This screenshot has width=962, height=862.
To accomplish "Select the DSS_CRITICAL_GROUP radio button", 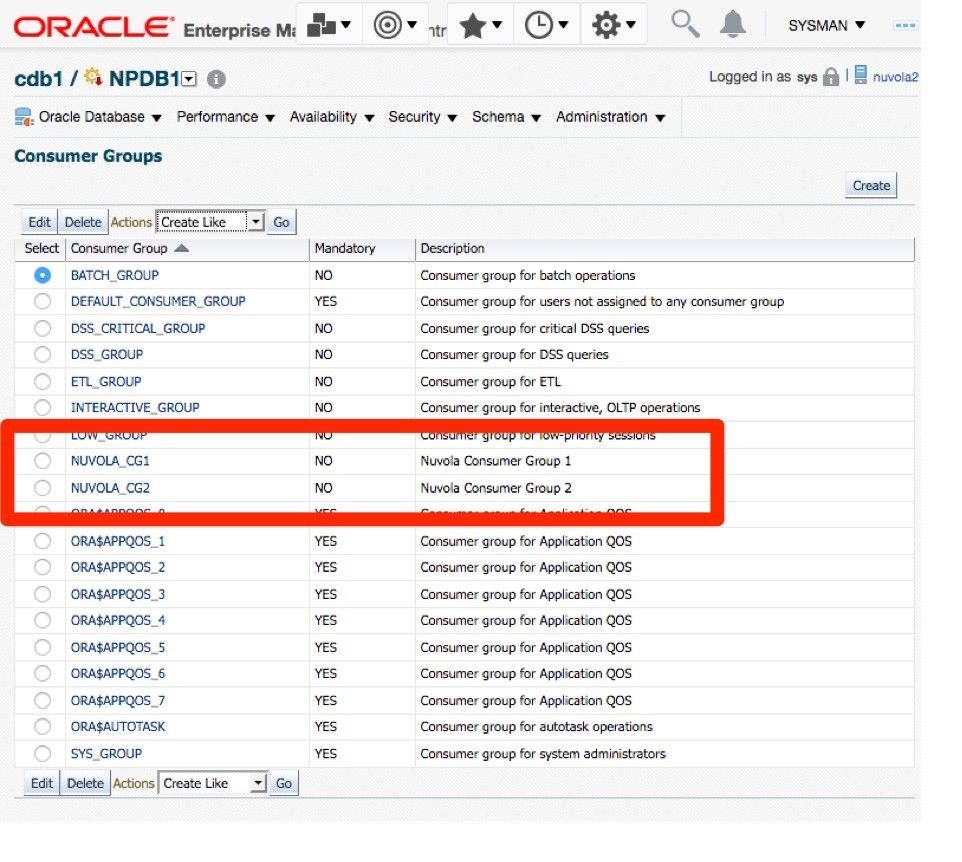I will (42, 328).
